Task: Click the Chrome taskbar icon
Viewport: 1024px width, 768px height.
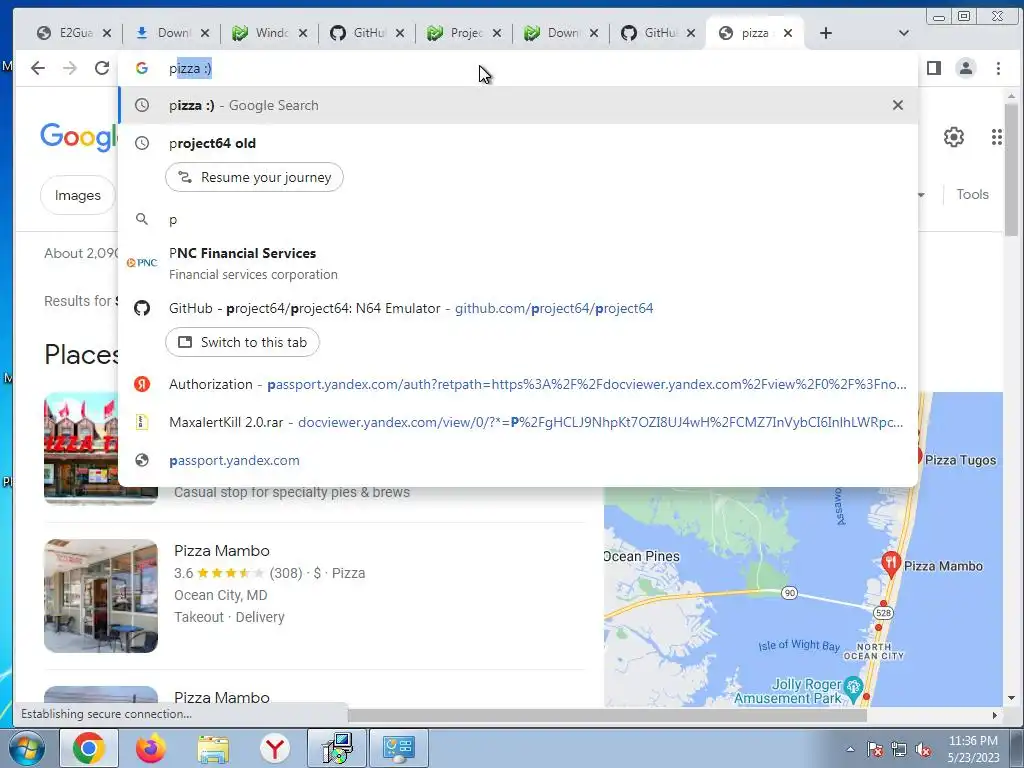Action: (89, 748)
